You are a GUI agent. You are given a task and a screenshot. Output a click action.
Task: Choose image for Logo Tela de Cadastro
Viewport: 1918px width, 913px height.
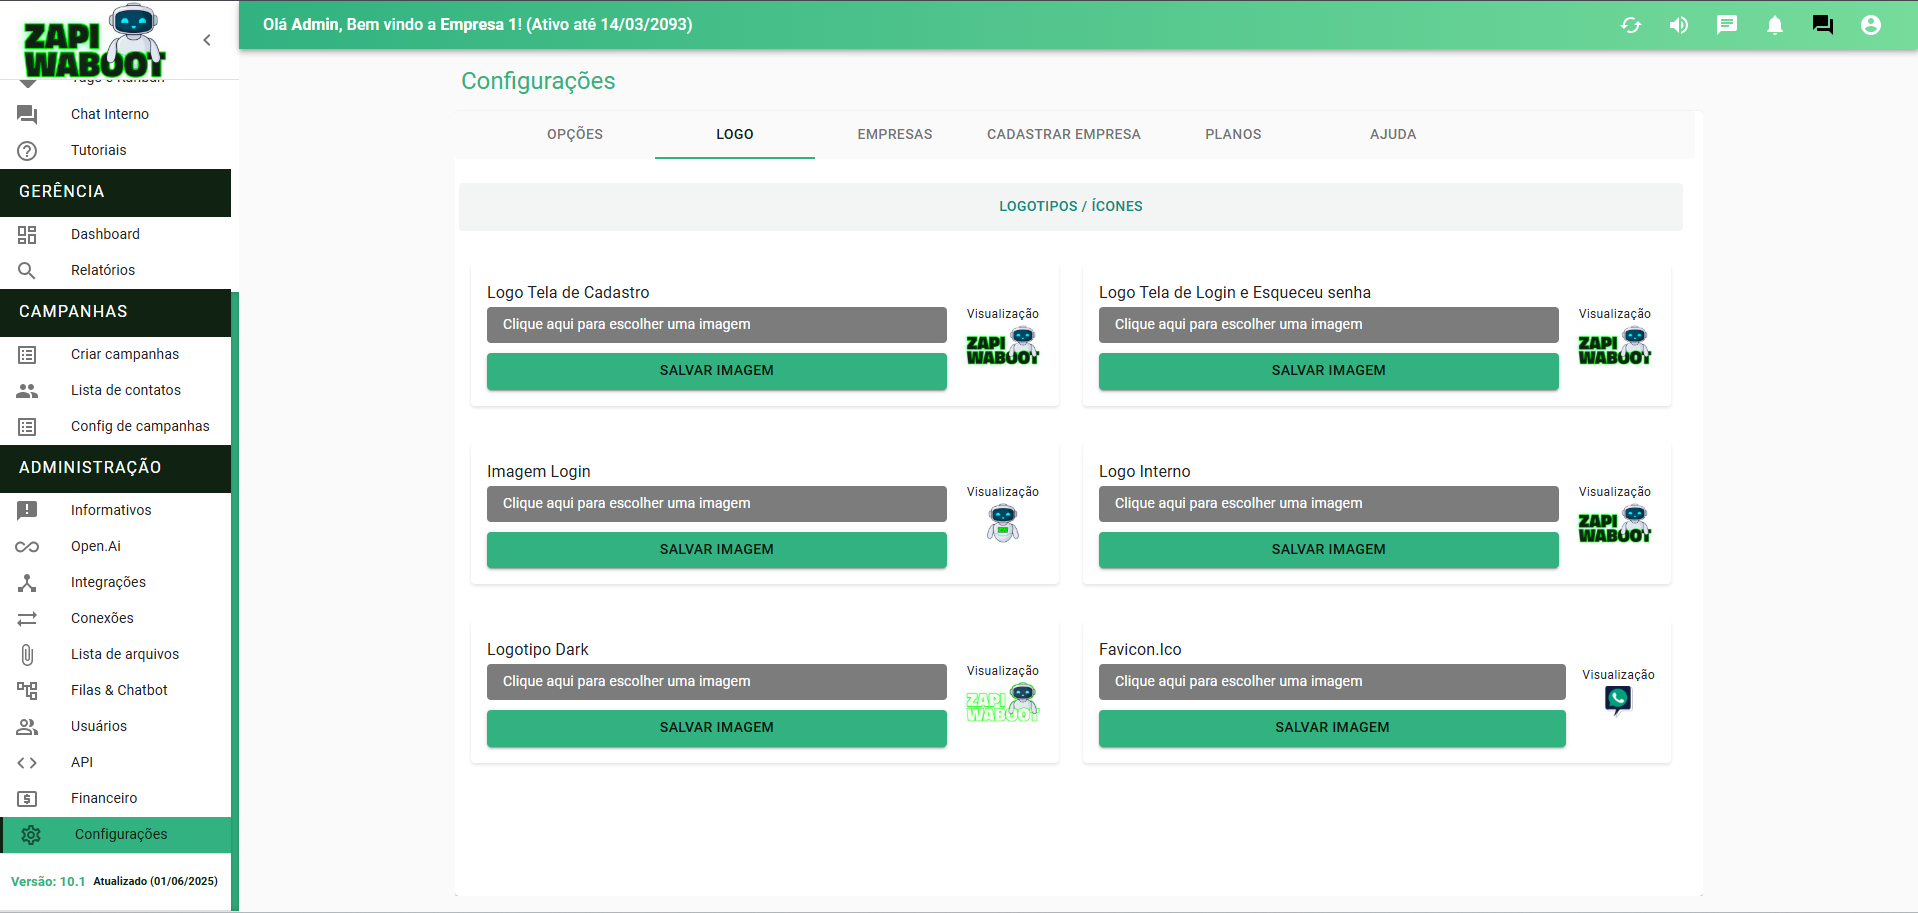click(717, 324)
